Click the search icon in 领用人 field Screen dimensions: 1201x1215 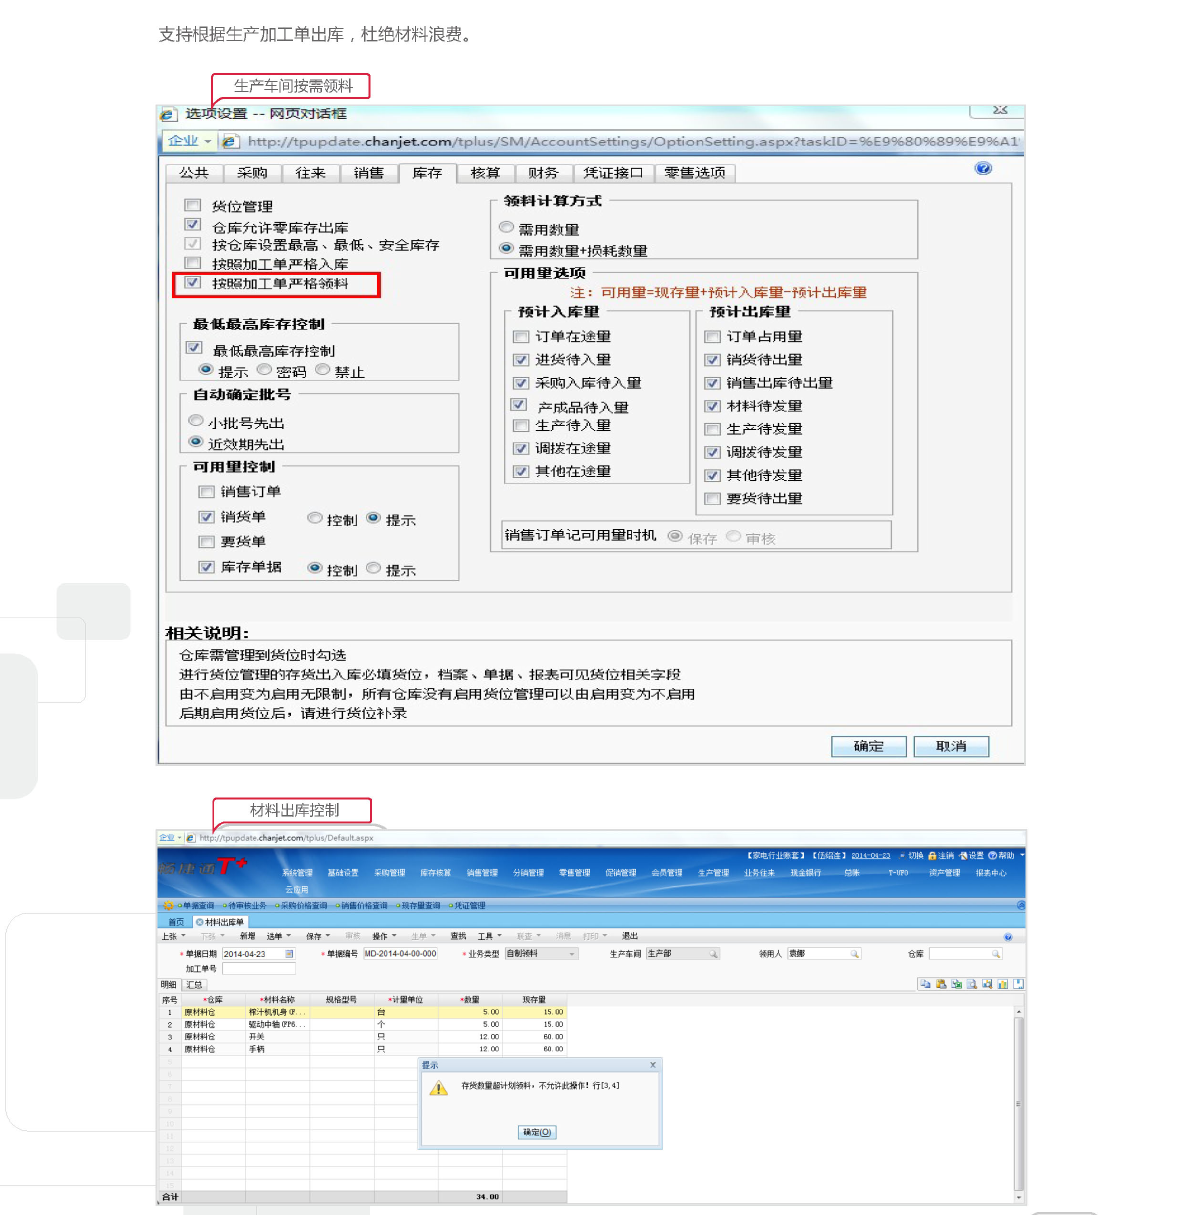coord(855,954)
